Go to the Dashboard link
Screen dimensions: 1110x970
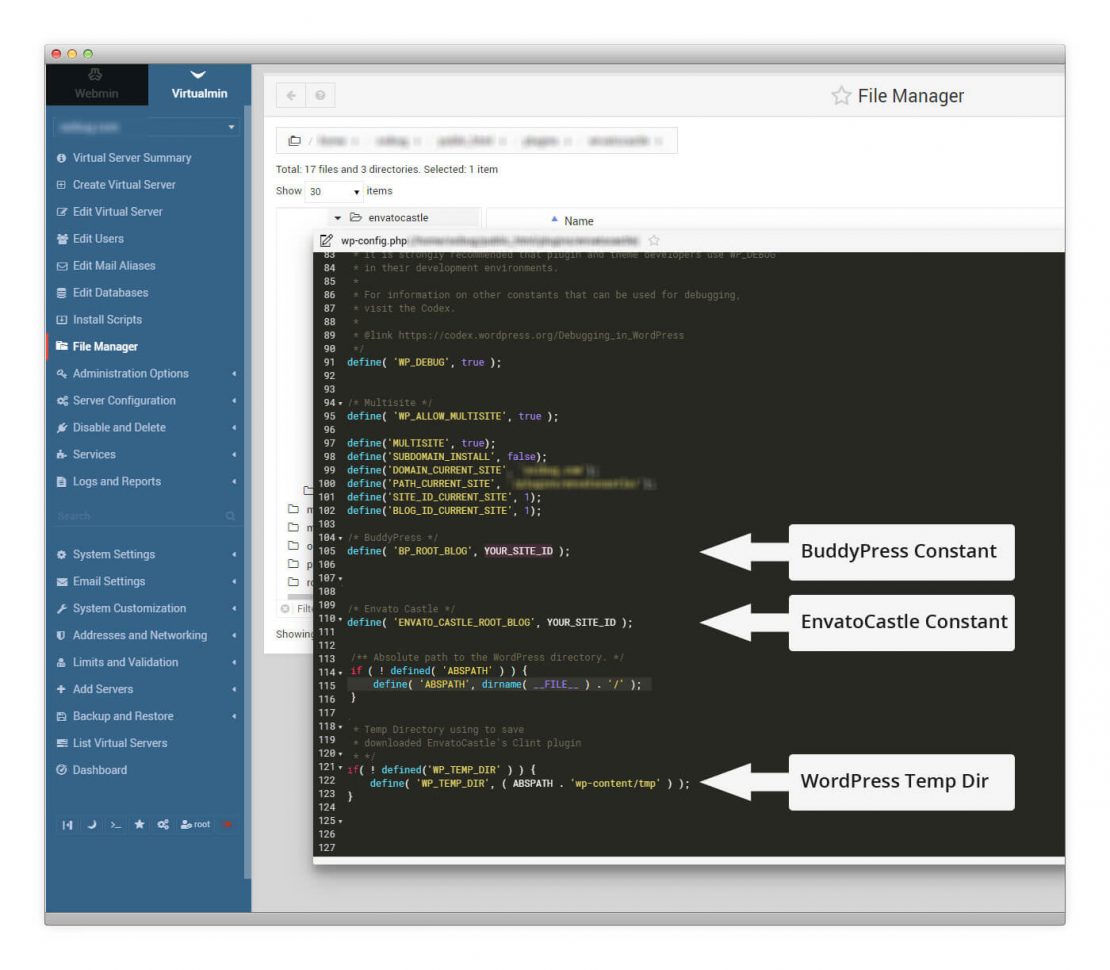97,769
